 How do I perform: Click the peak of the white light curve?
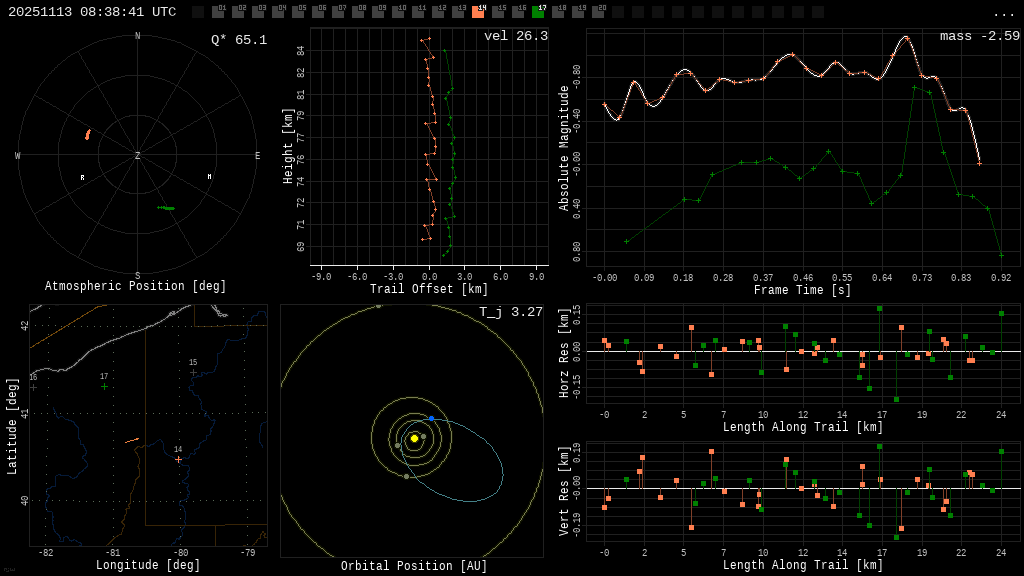click(906, 37)
